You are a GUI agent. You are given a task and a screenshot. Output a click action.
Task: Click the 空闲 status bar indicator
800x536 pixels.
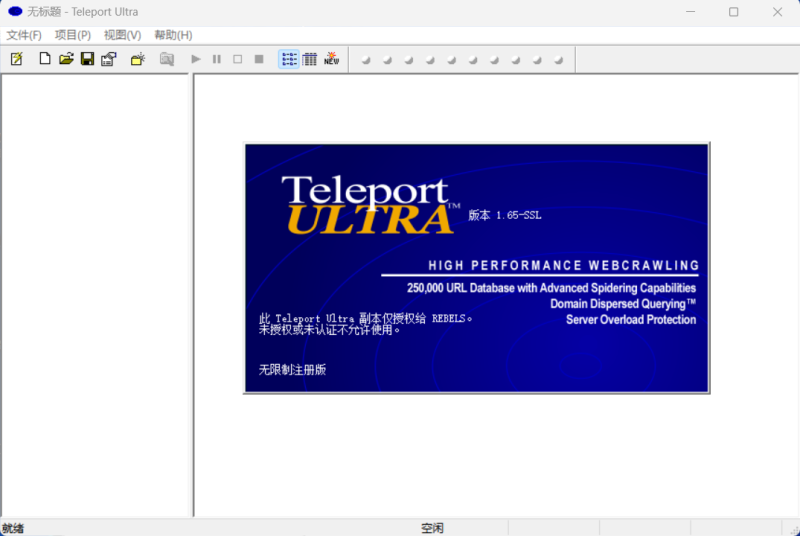pos(432,528)
